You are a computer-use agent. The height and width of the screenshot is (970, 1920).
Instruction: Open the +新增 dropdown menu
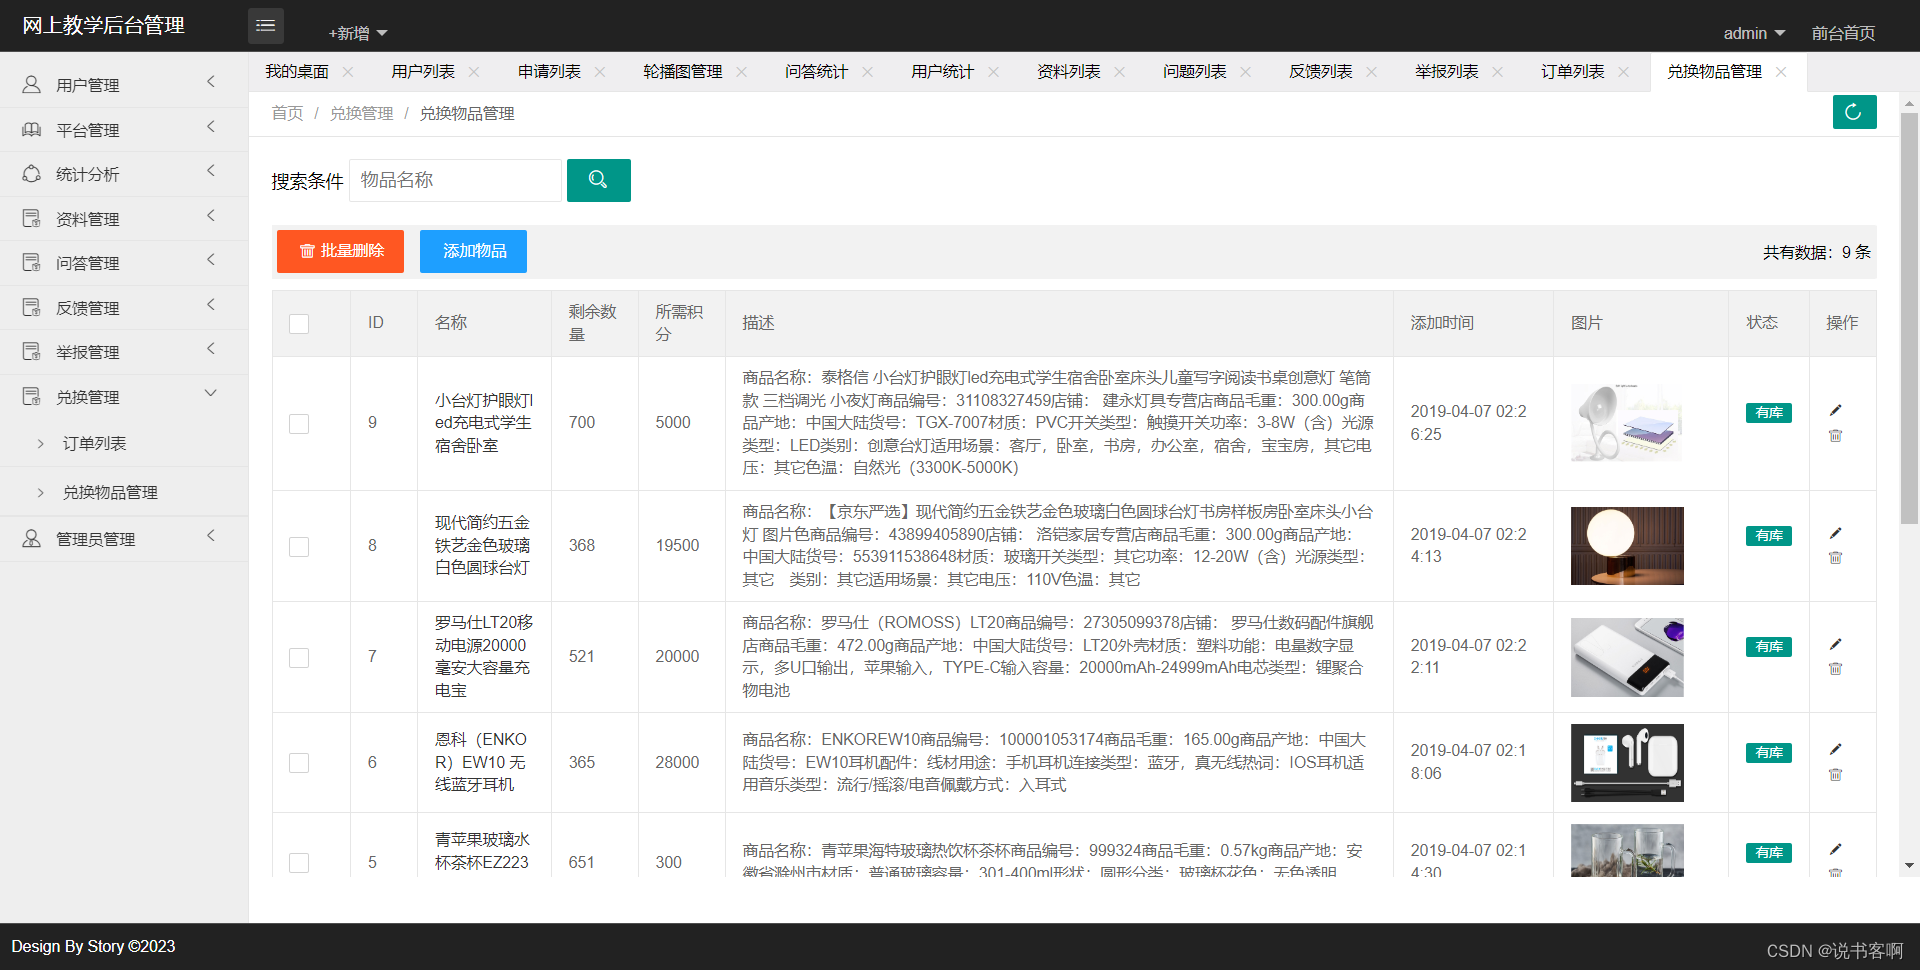click(x=357, y=33)
